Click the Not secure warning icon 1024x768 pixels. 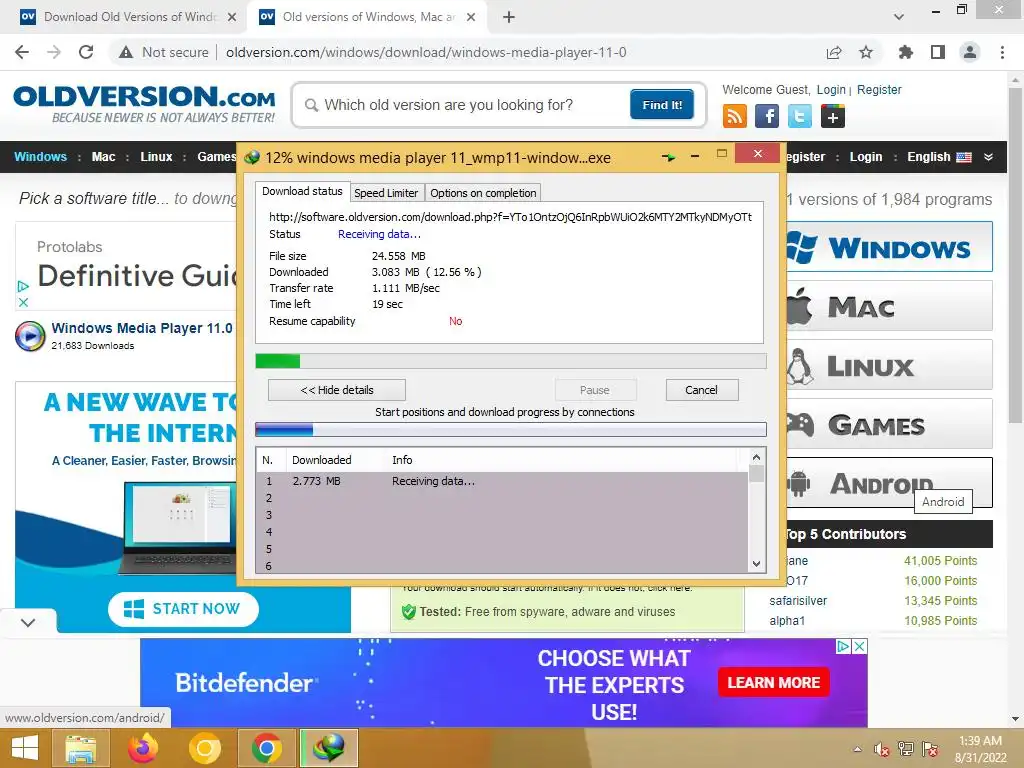click(126, 52)
